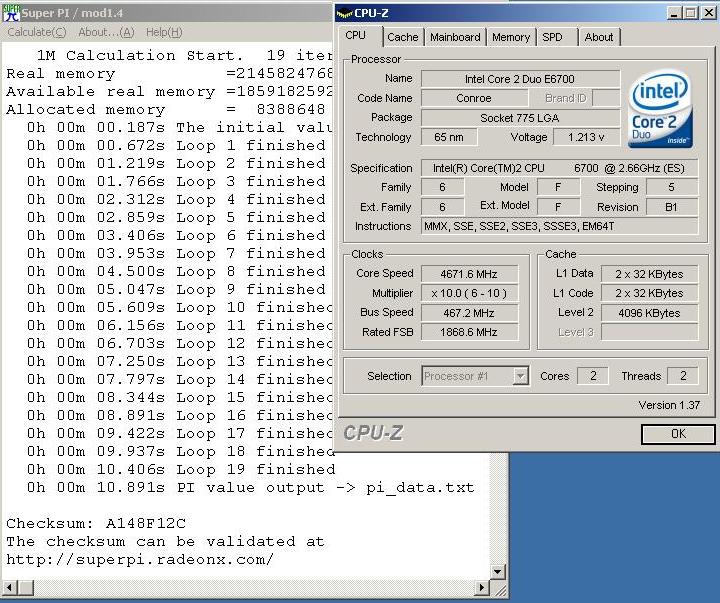Image resolution: width=720 pixels, height=603 pixels.
Task: Click the 'Checksum: A148F12C' line
Action: [96, 524]
